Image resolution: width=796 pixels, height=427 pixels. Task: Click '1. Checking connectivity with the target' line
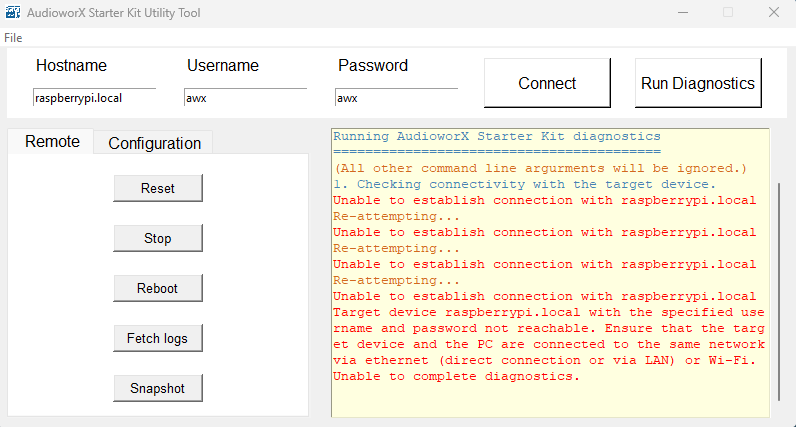(x=524, y=184)
